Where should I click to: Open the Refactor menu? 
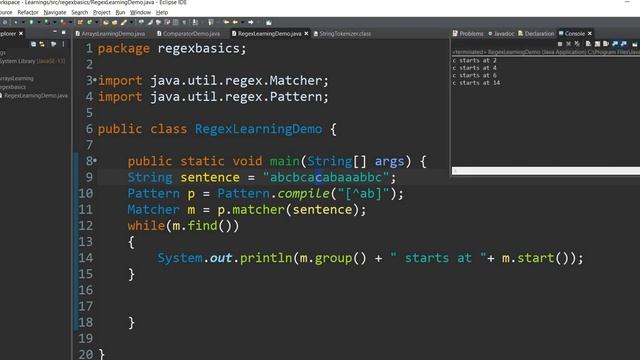(28, 12)
